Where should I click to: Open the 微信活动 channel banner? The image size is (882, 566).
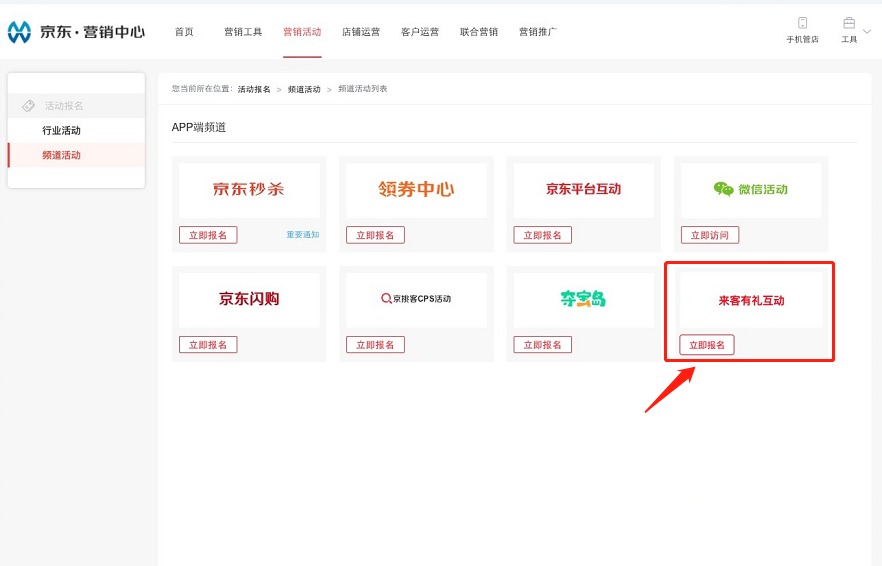click(x=751, y=190)
